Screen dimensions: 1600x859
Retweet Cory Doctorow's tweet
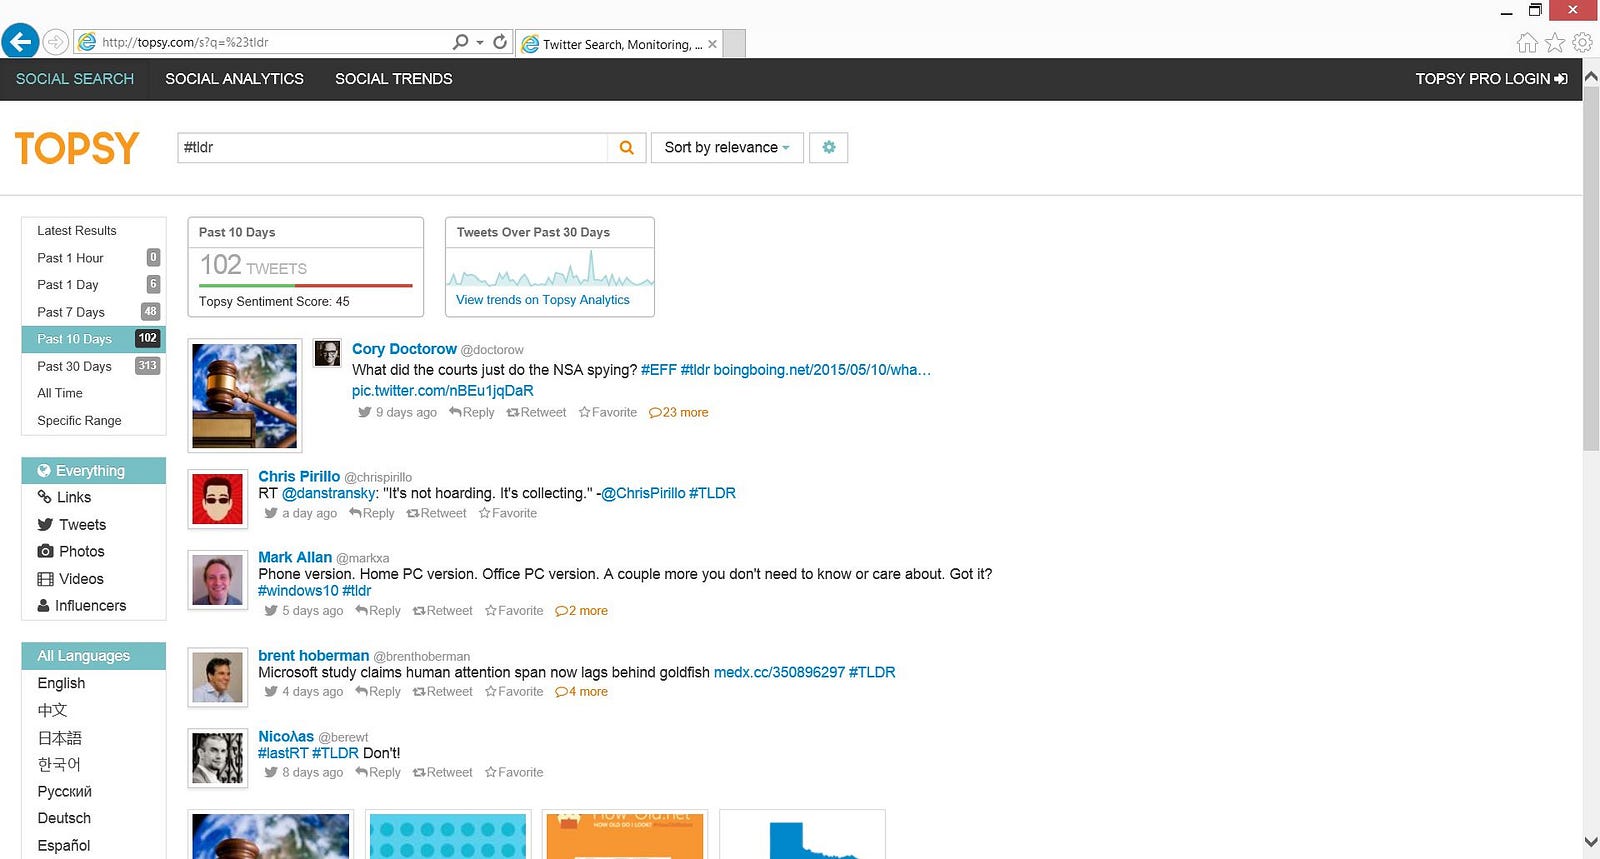click(x=536, y=412)
